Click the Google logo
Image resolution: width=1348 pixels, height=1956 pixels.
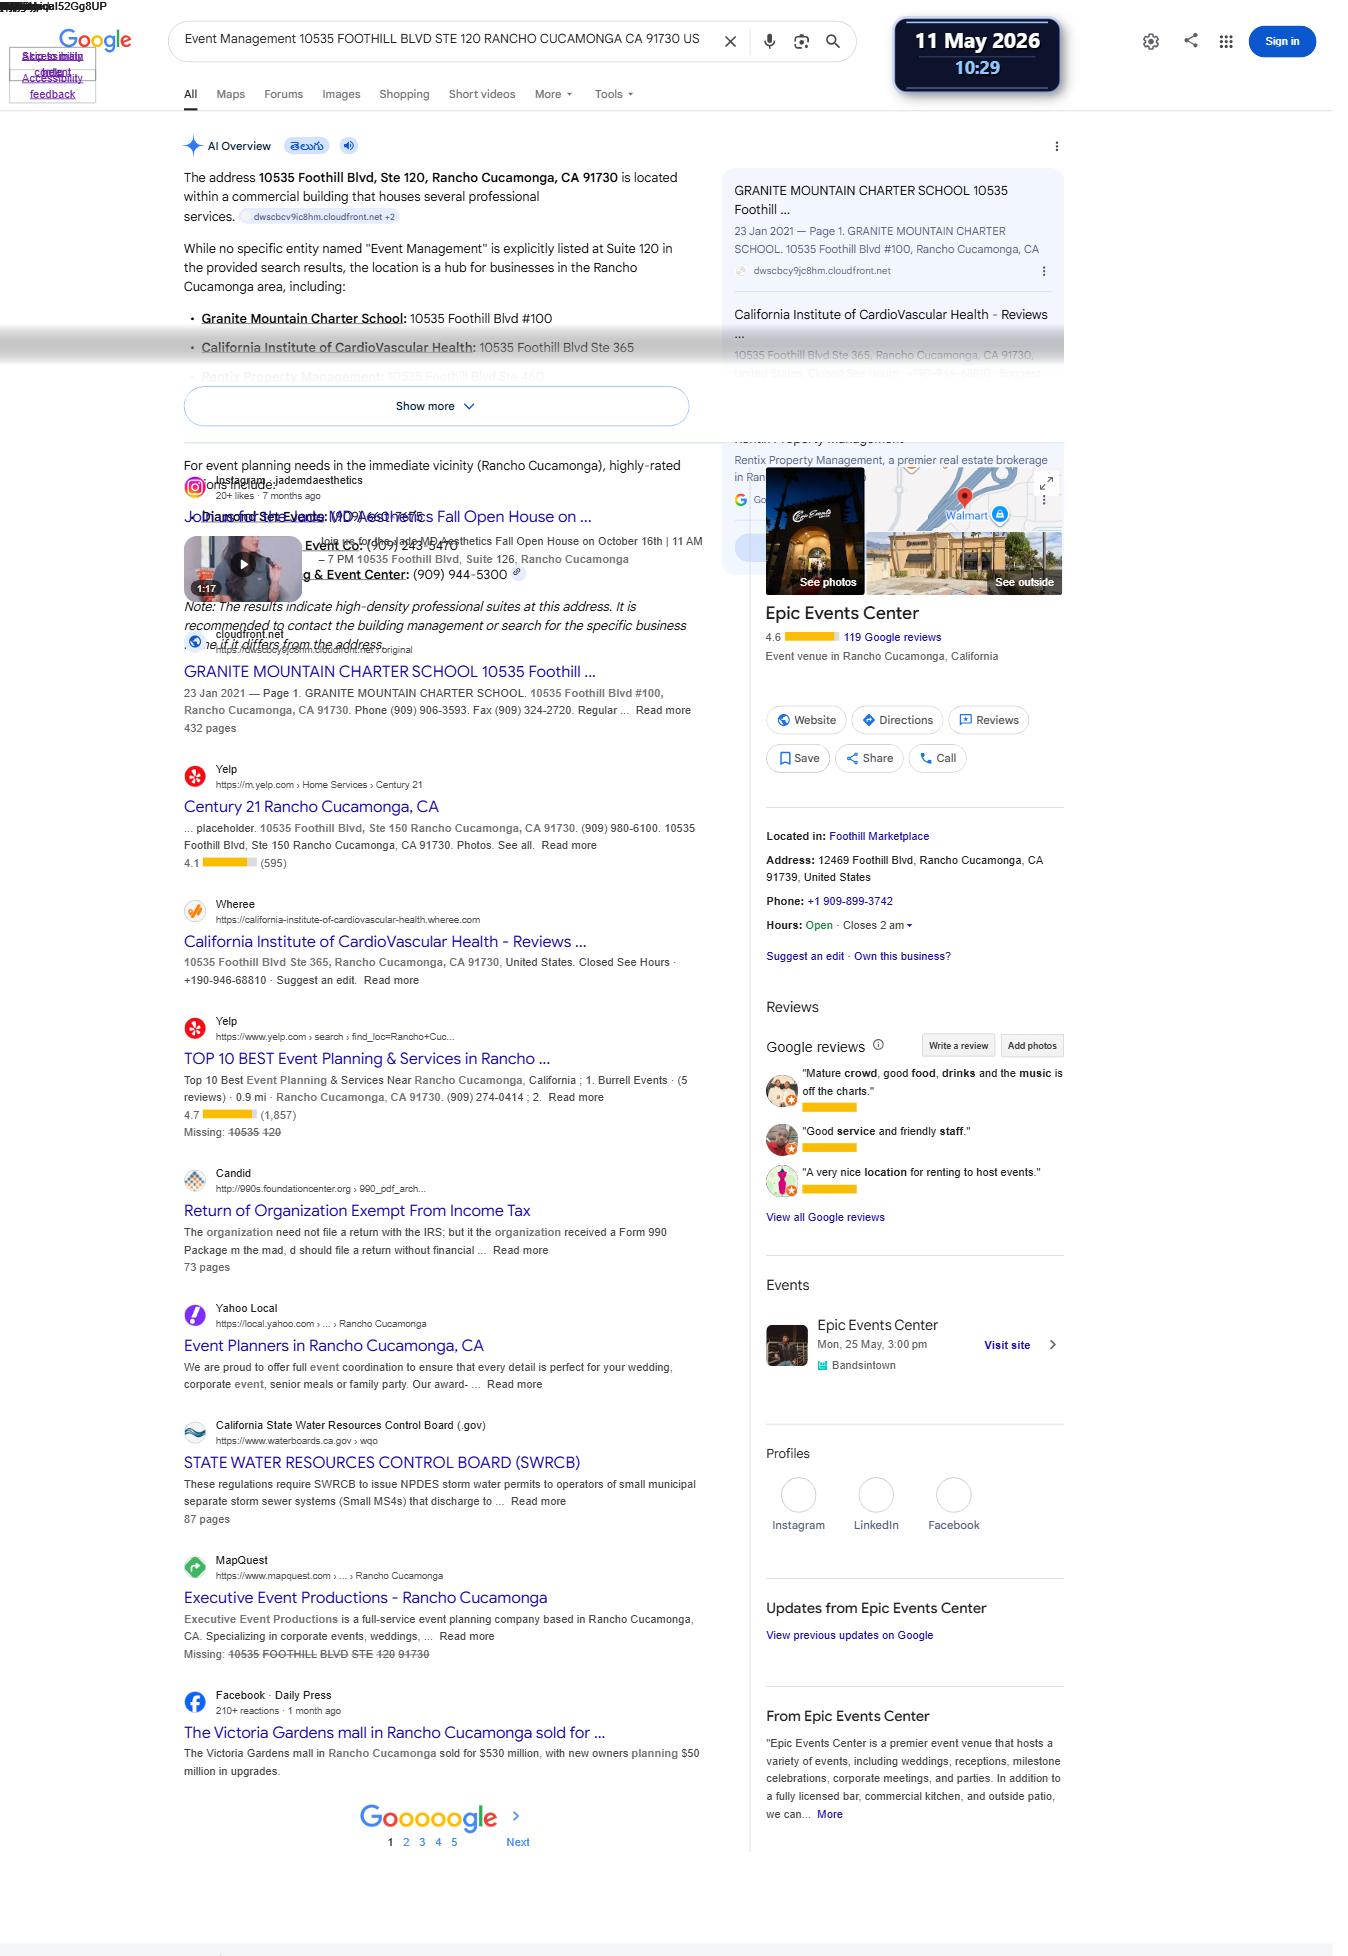(95, 40)
